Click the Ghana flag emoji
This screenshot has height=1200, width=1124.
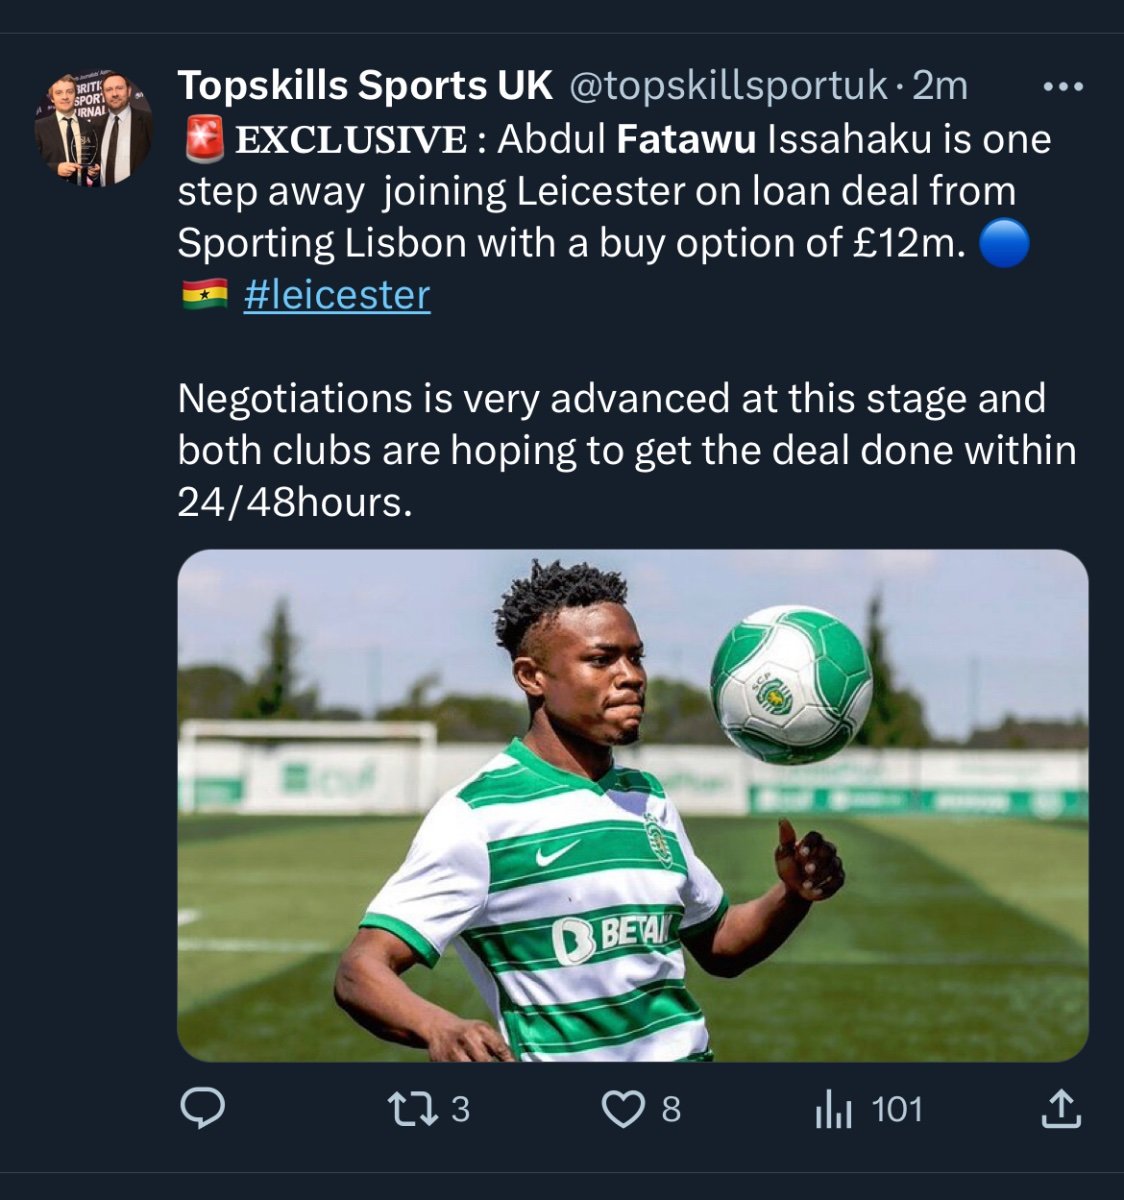pyautogui.click(x=205, y=295)
